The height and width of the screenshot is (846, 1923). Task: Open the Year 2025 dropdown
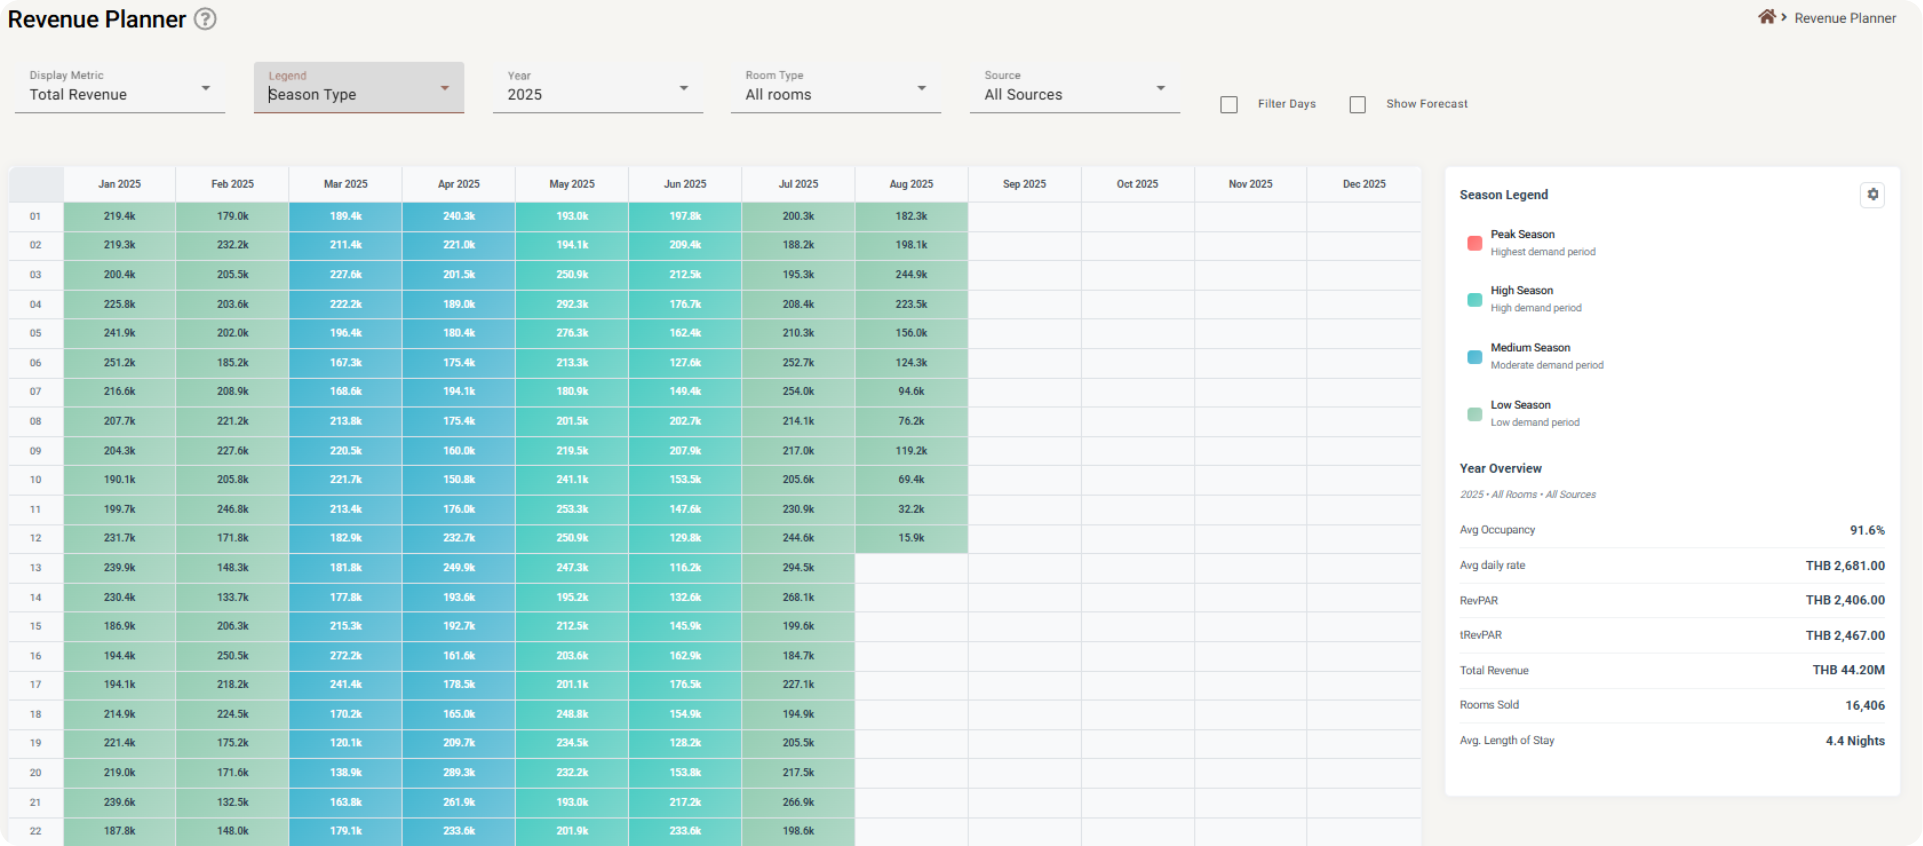(597, 94)
